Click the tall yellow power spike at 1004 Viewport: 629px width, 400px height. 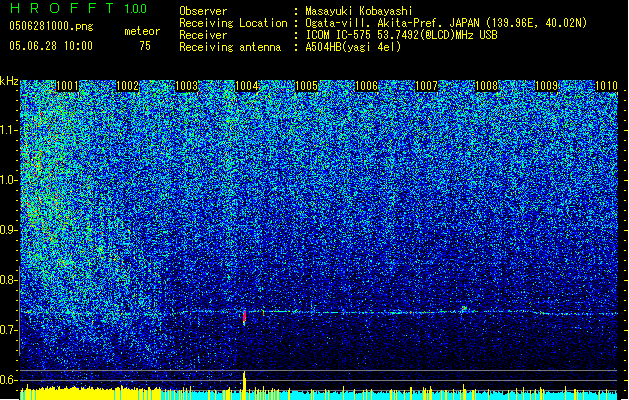pos(244,385)
